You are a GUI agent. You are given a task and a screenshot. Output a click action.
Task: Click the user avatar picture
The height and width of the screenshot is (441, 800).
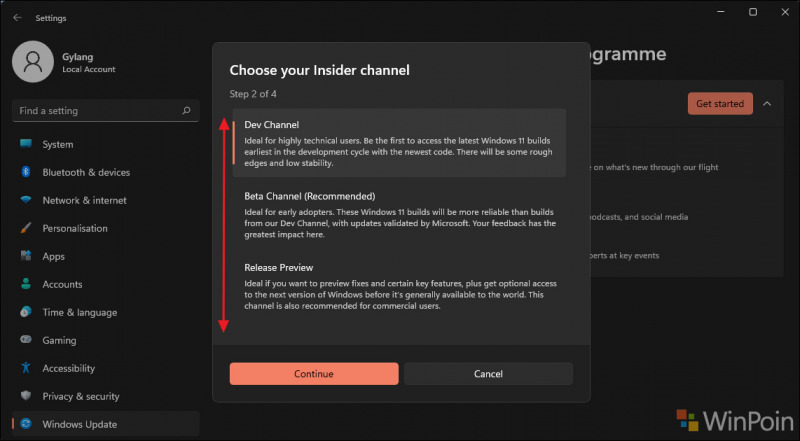(x=33, y=62)
